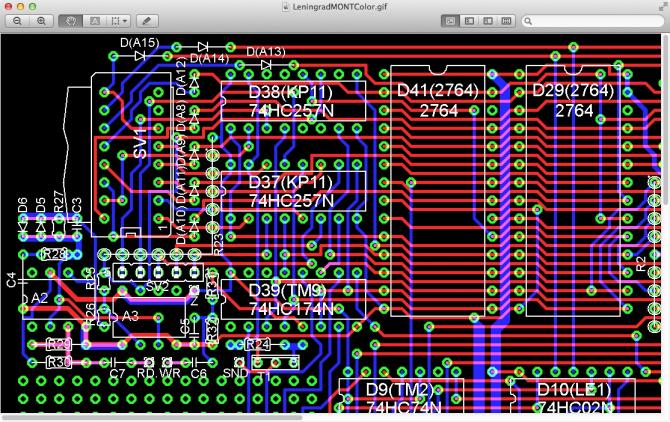Select the Move hand tool
The image size is (670, 422).
(71, 20)
